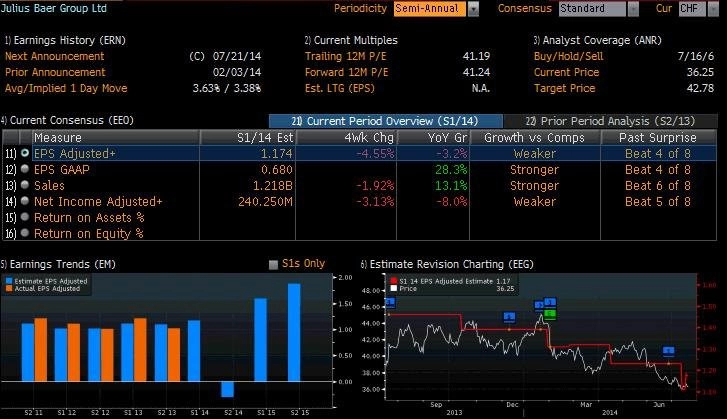Click the Sales estimate 1.218B
This screenshot has height=419, width=727.
point(273,185)
